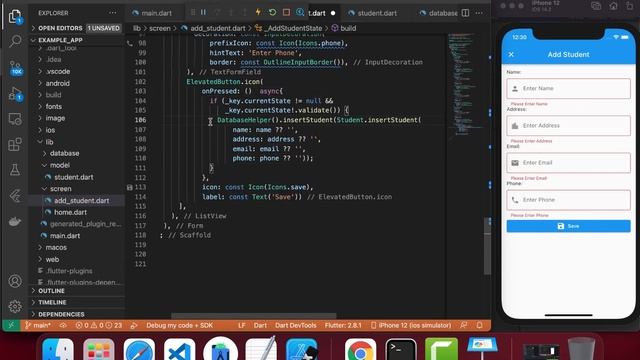Screen dimensions: 640x360
Task: Open Run and Debug view
Action: [15, 93]
